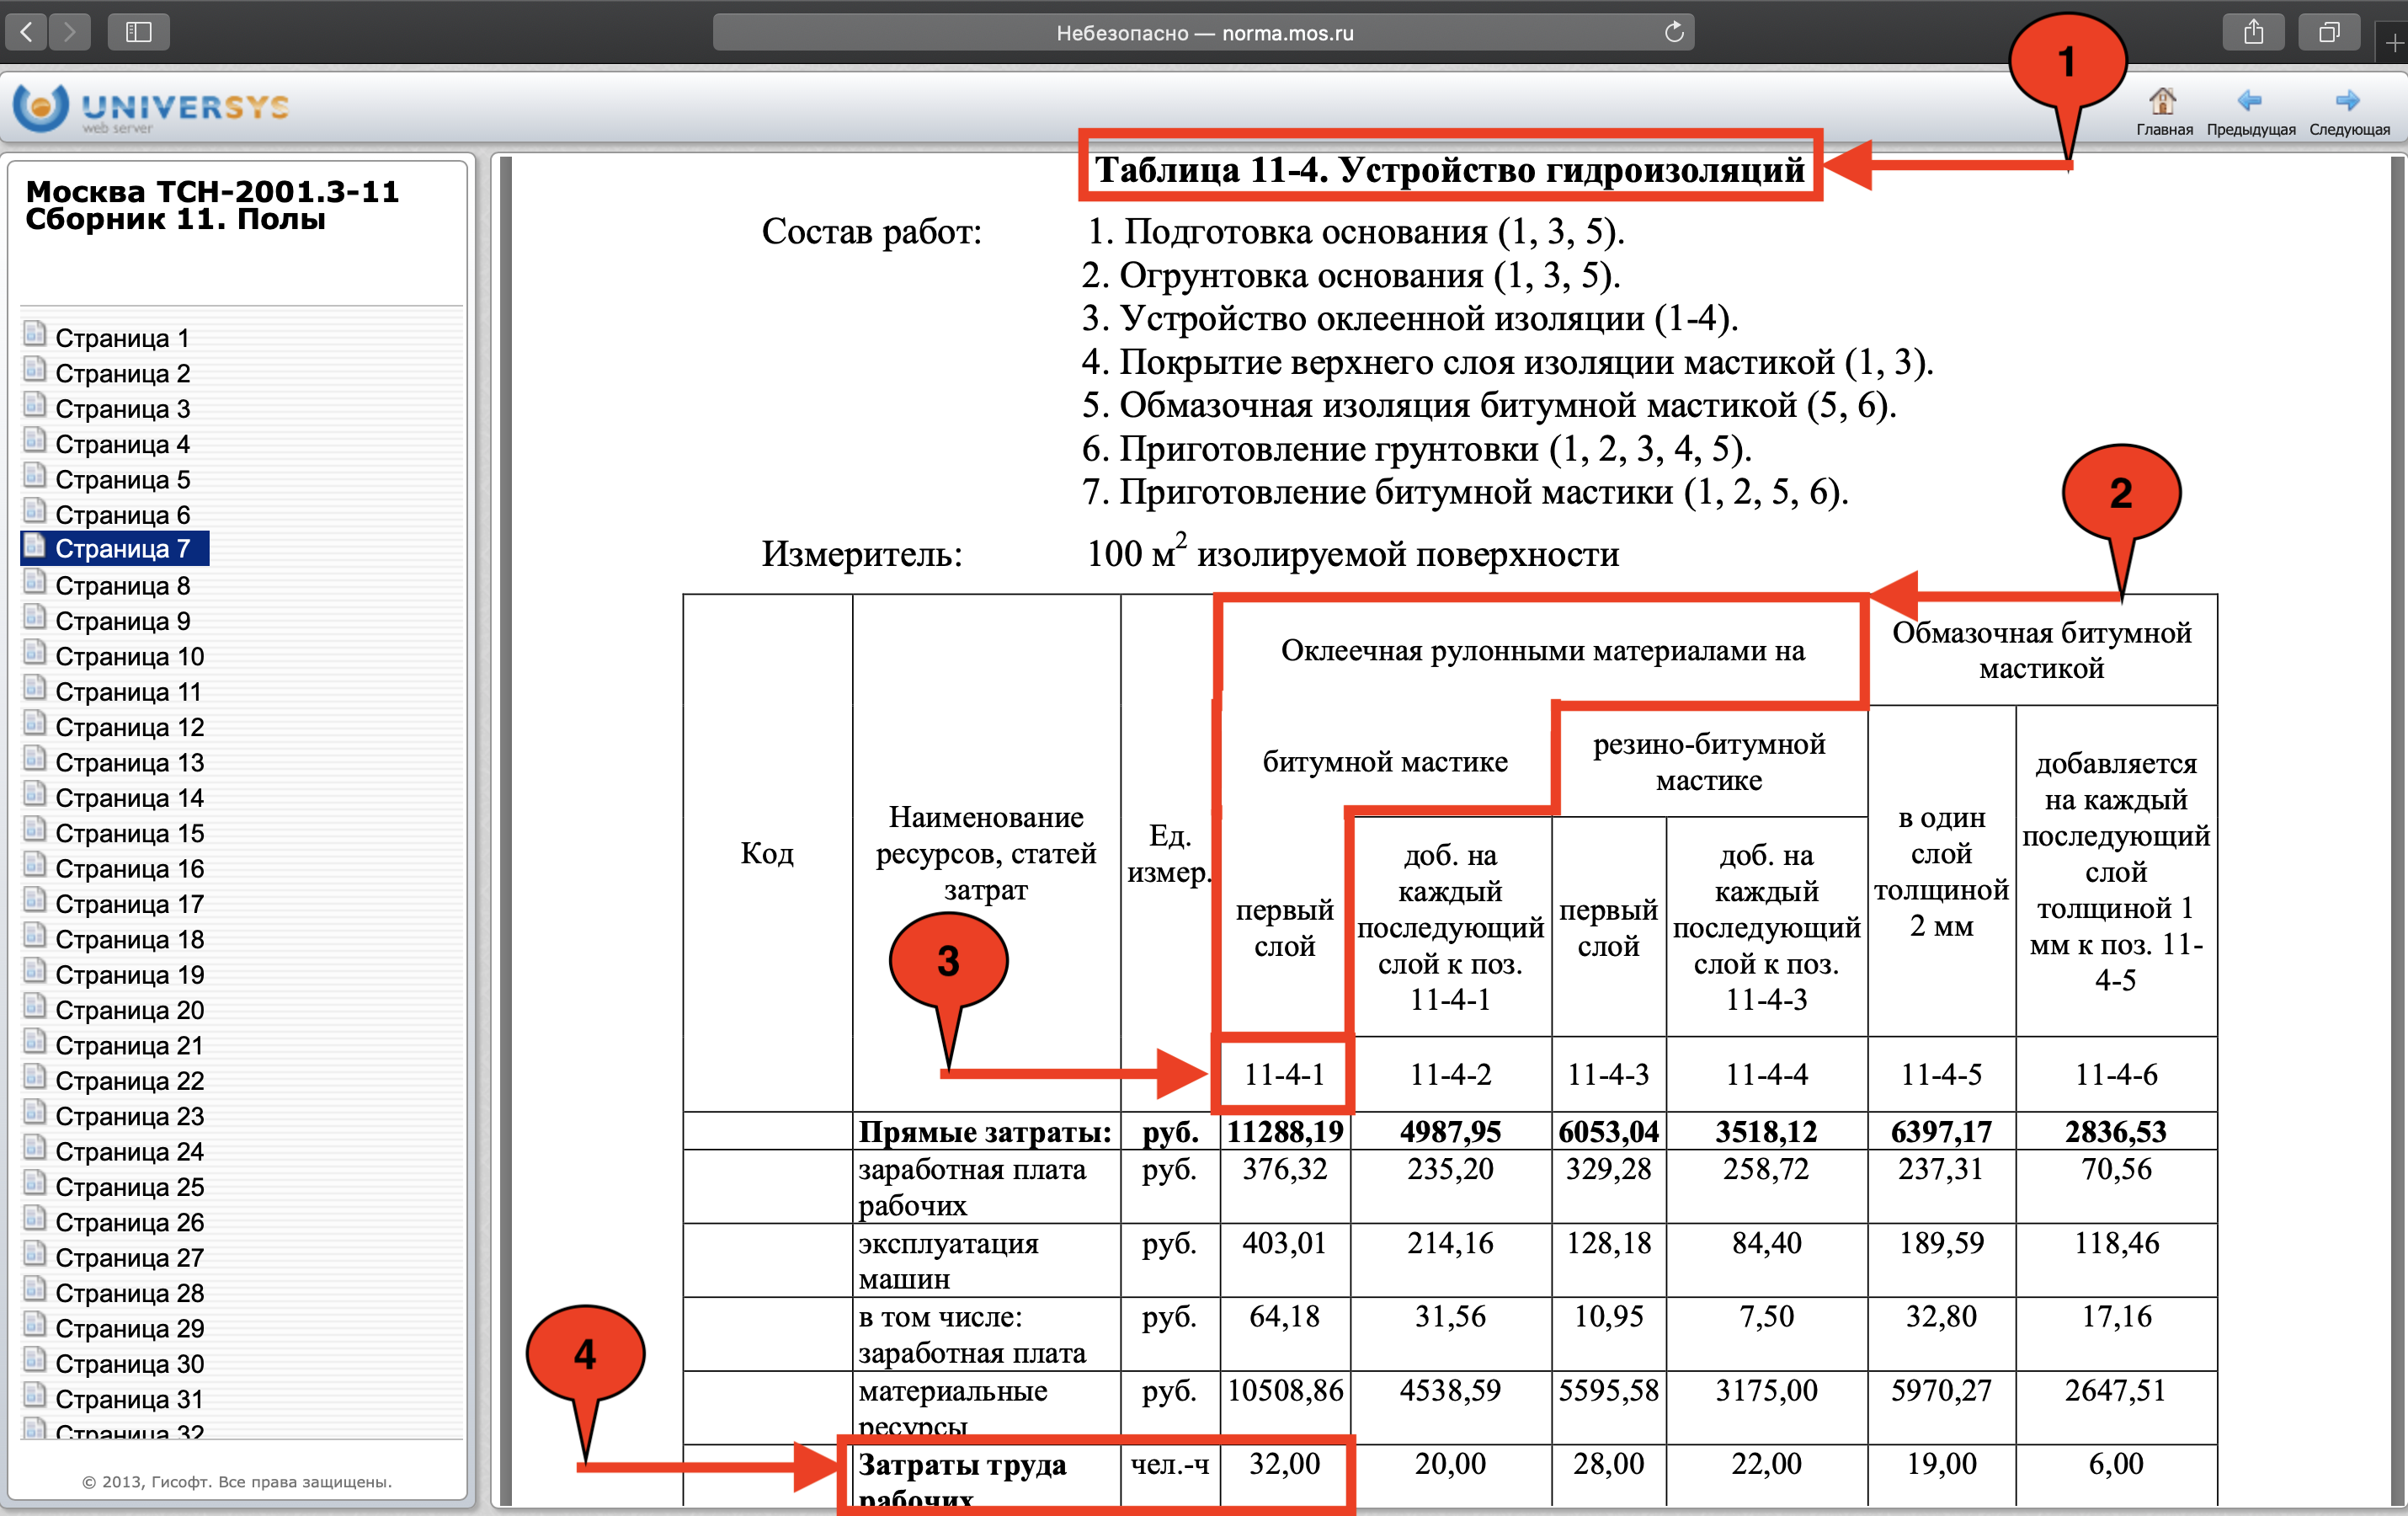Click table code cell 11-4-3
This screenshot has width=2408, height=1516.
(1608, 1074)
